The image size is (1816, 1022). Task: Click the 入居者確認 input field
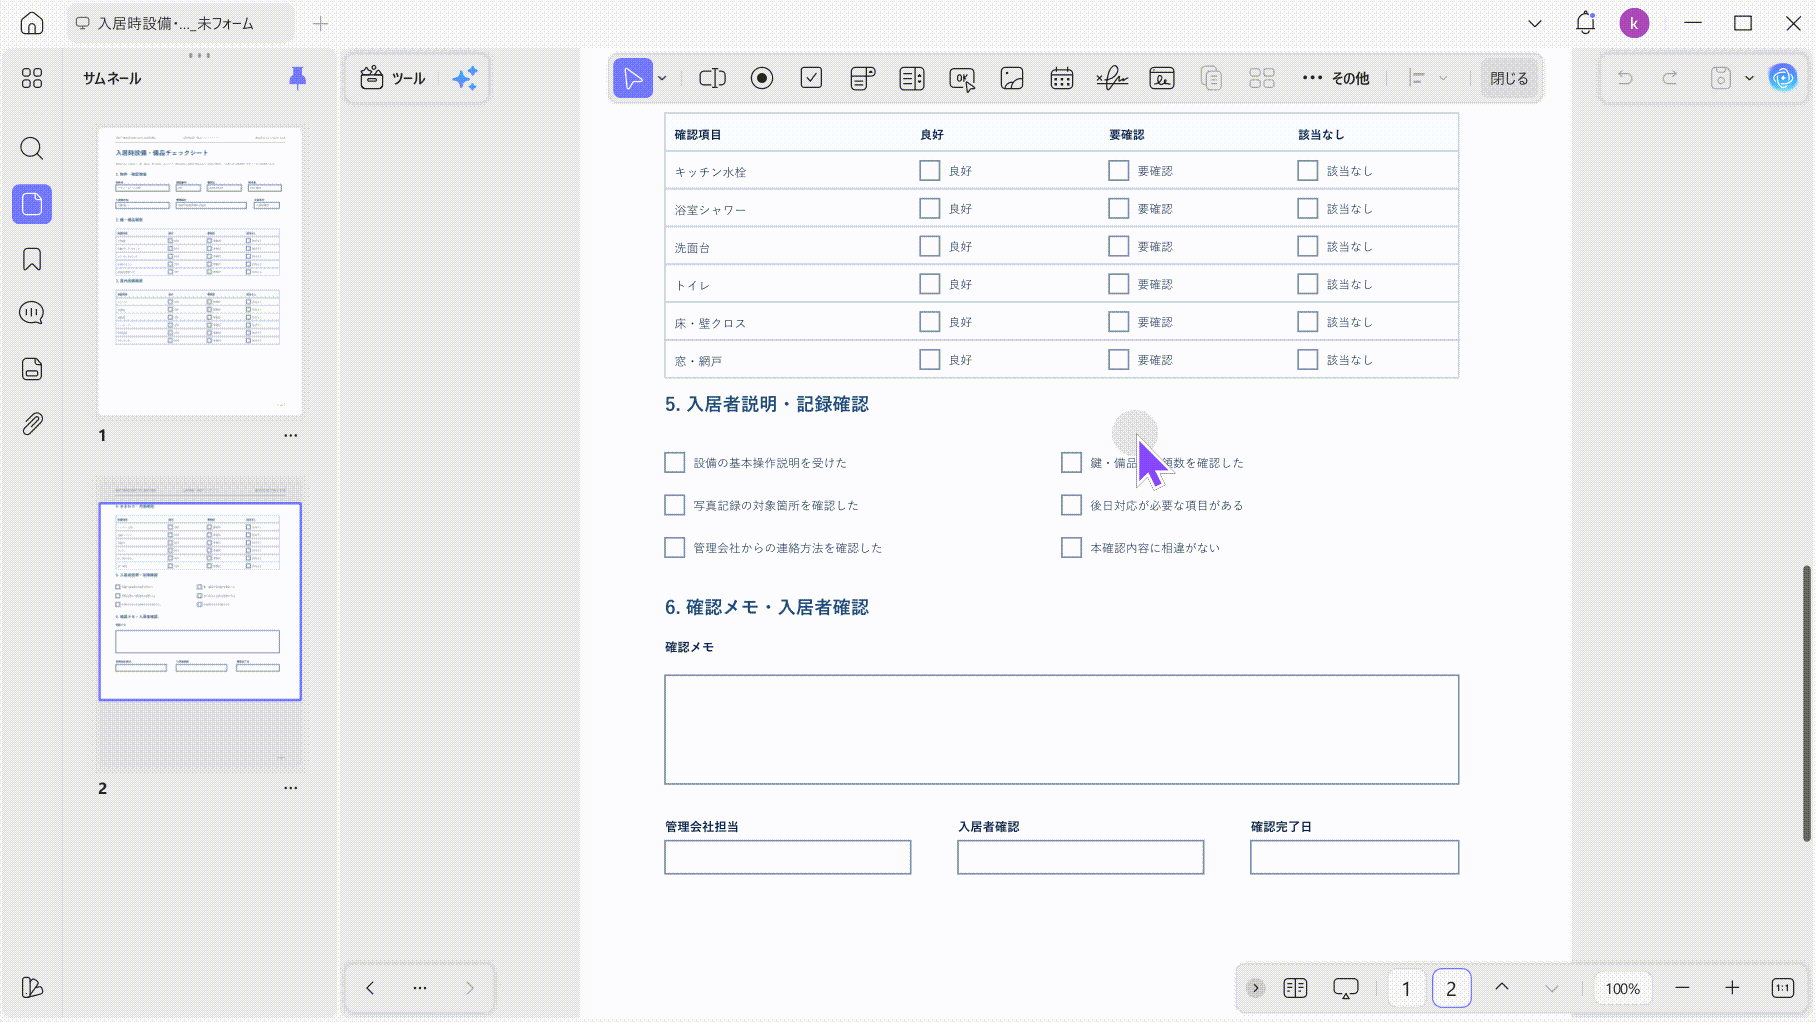pyautogui.click(x=1081, y=857)
